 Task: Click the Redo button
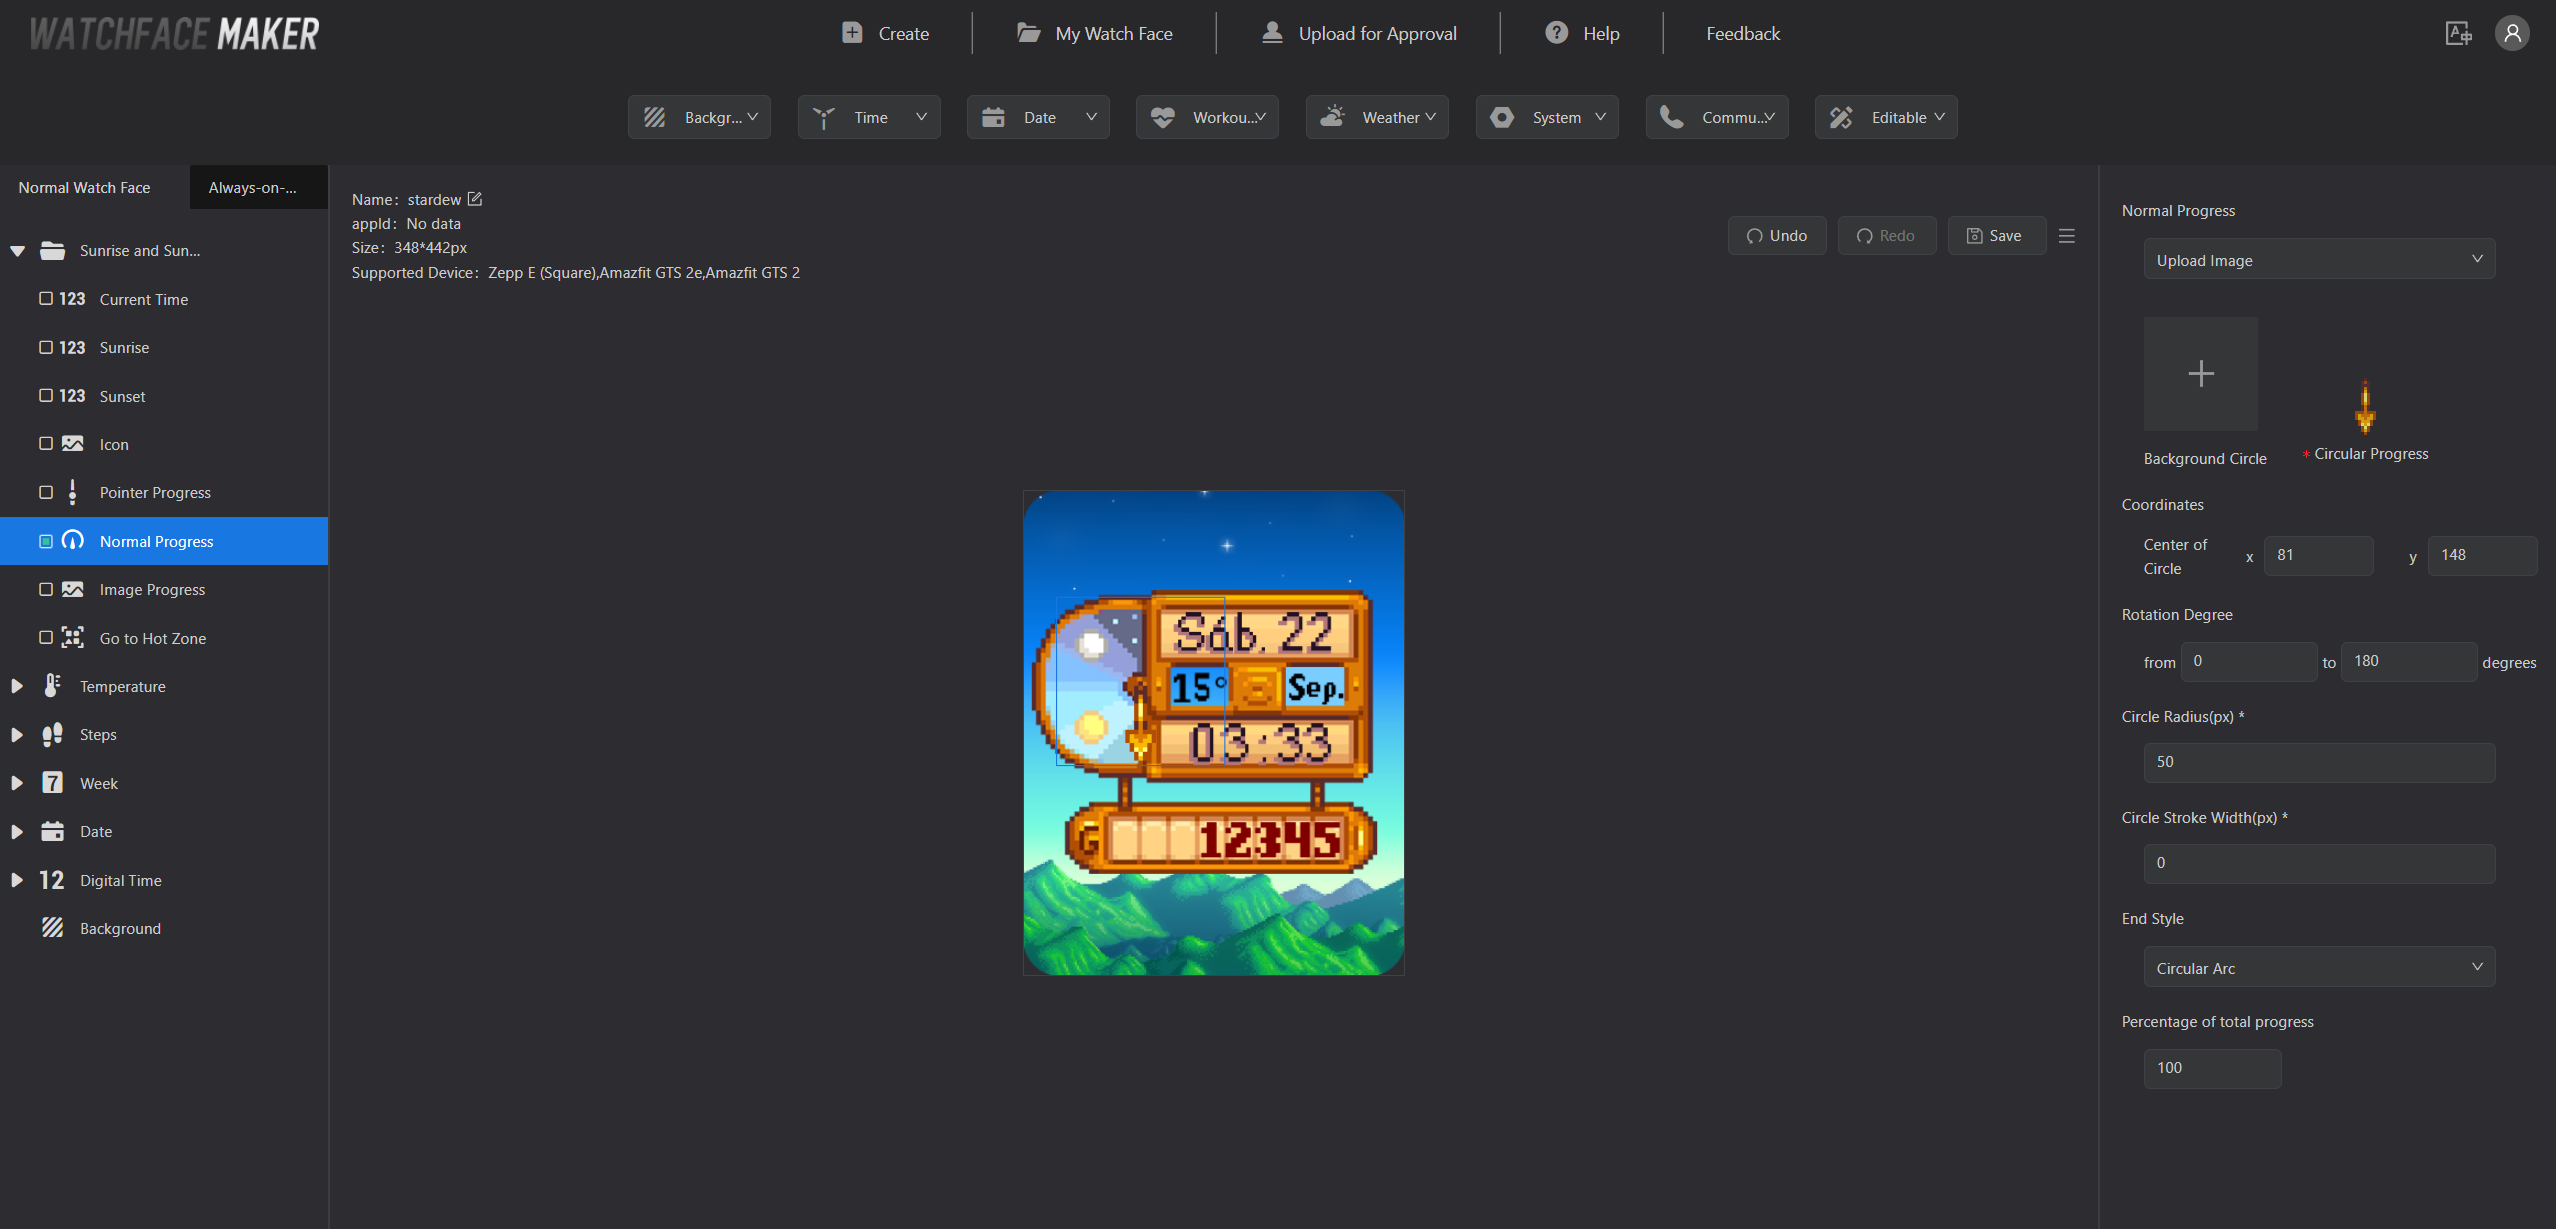[1887, 236]
